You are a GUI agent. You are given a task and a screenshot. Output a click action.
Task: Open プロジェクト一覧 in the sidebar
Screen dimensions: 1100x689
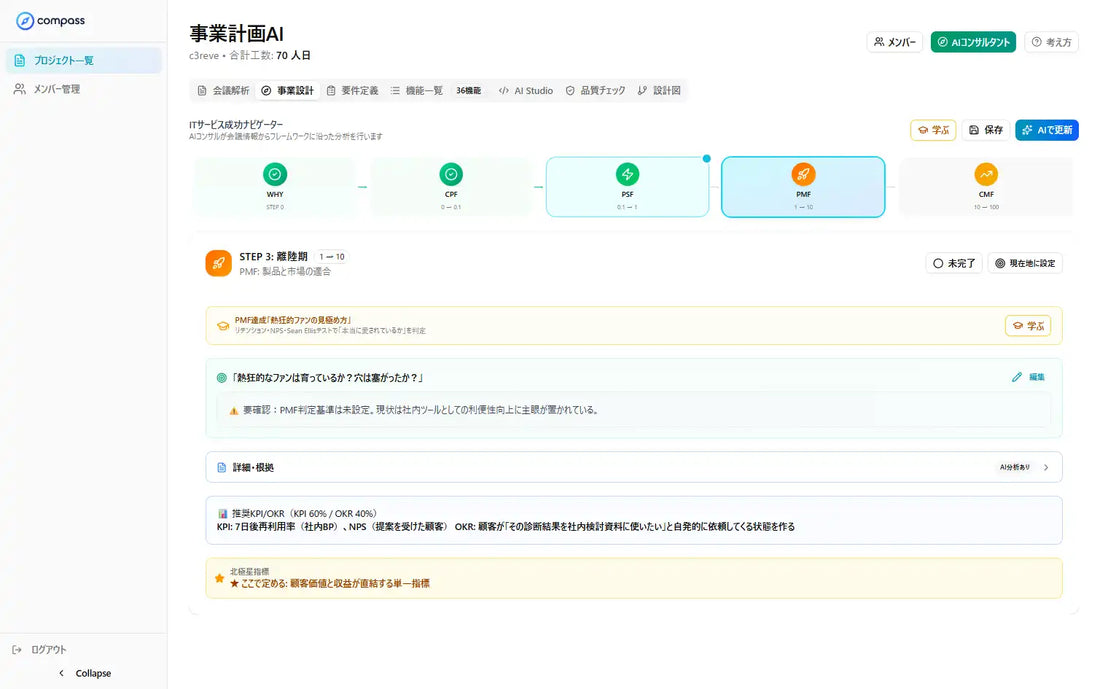click(x=83, y=60)
